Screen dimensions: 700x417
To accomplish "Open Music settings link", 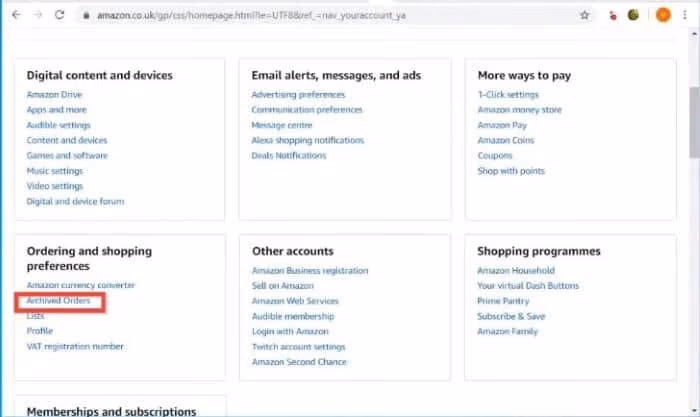I will coord(55,171).
